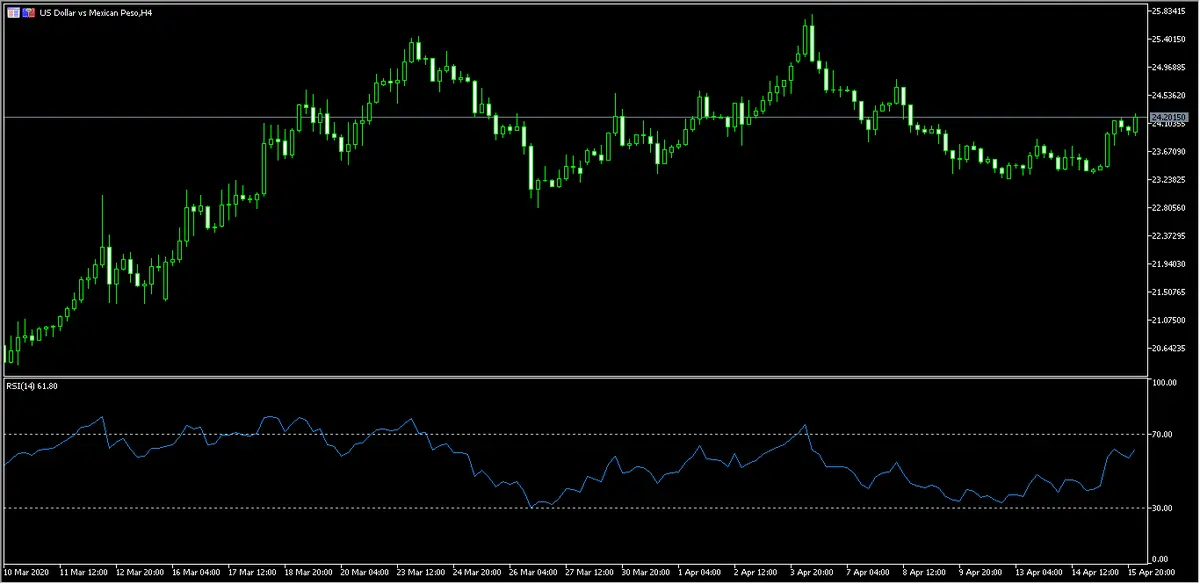Click the 20.64235 price axis label

pos(1168,348)
